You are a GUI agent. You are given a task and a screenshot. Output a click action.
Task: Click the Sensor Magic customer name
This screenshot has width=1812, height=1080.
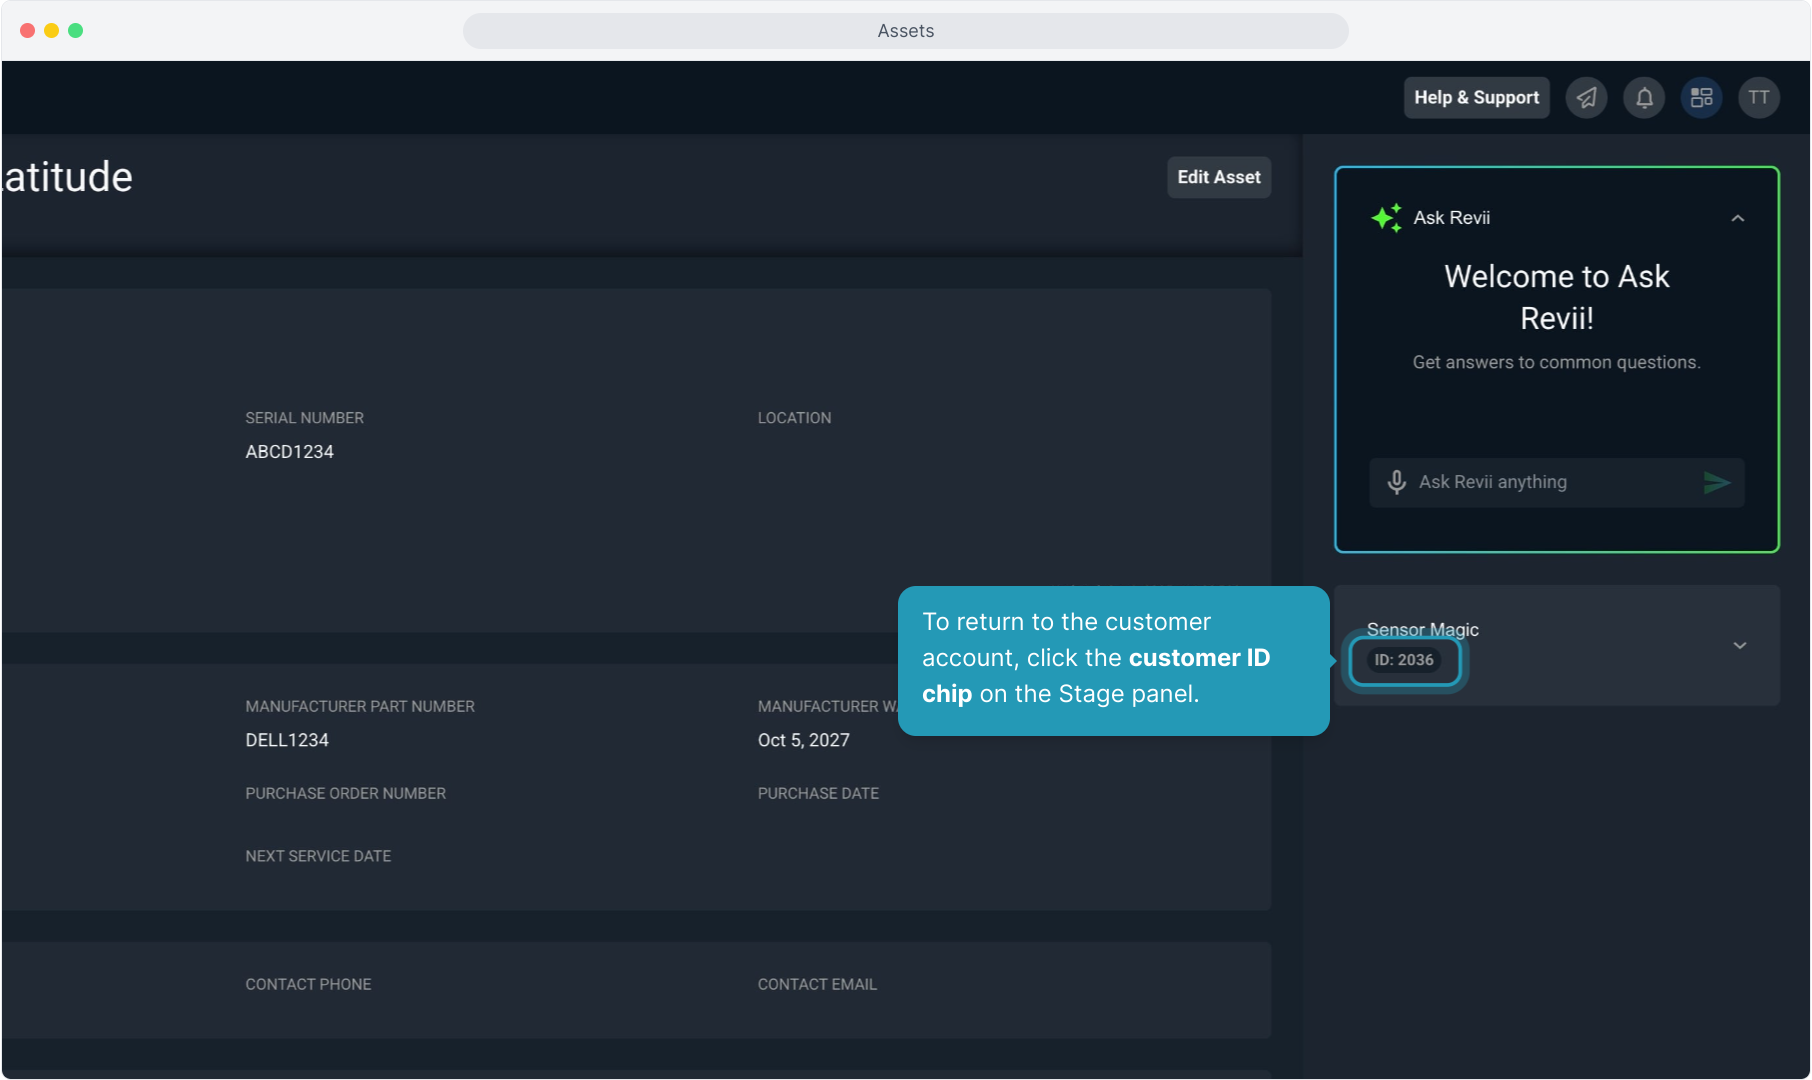click(x=1422, y=629)
